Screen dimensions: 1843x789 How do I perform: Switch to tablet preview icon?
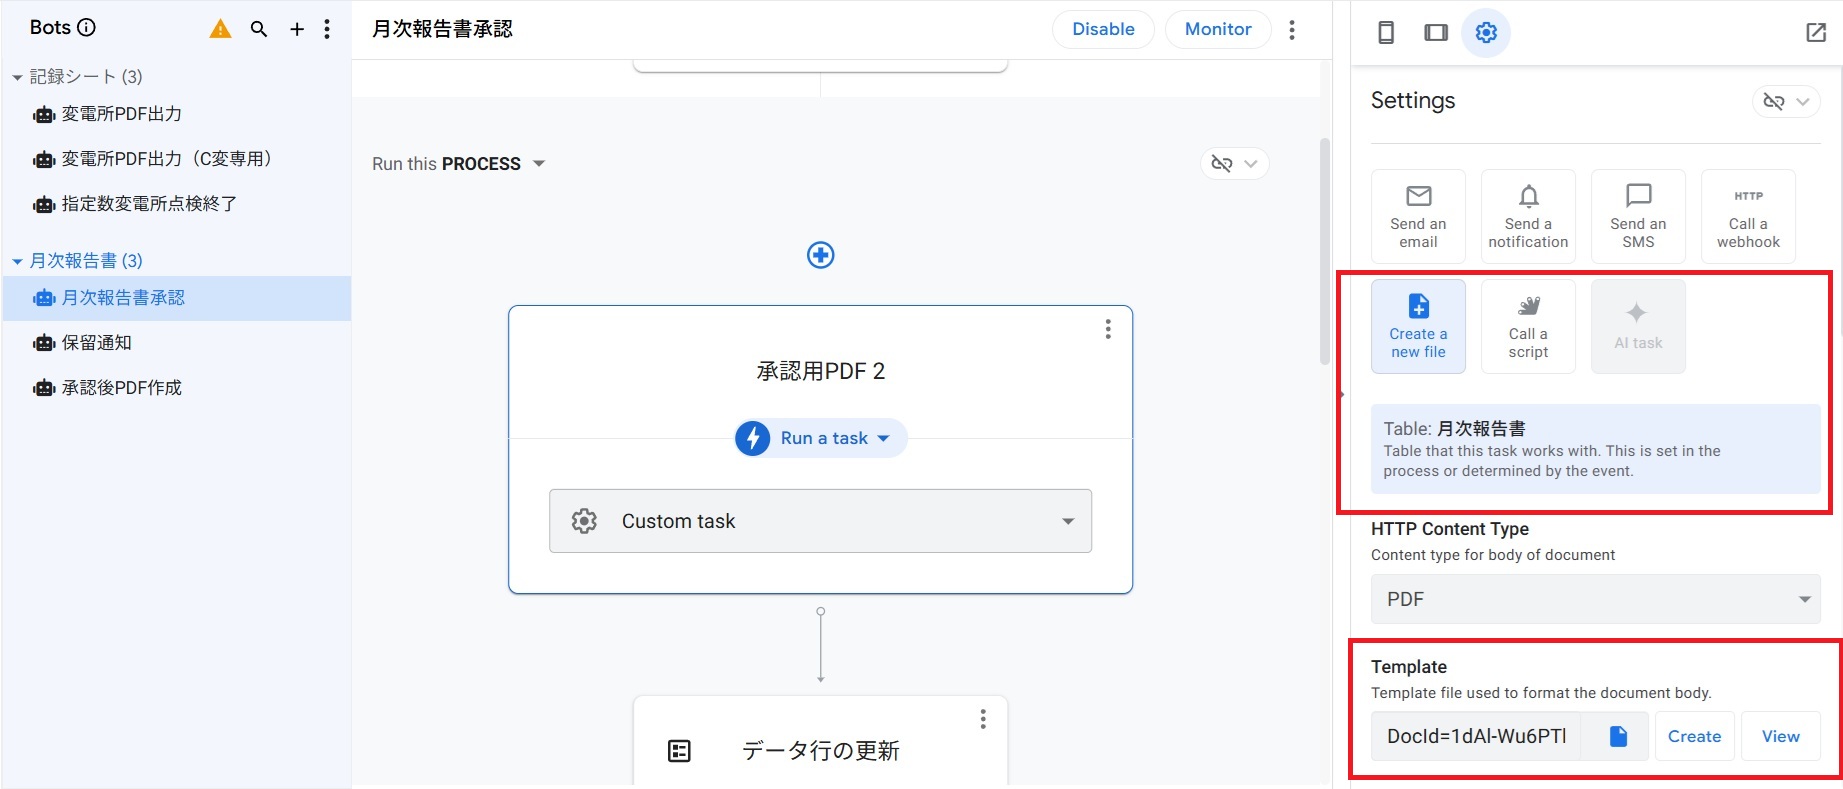(1436, 33)
